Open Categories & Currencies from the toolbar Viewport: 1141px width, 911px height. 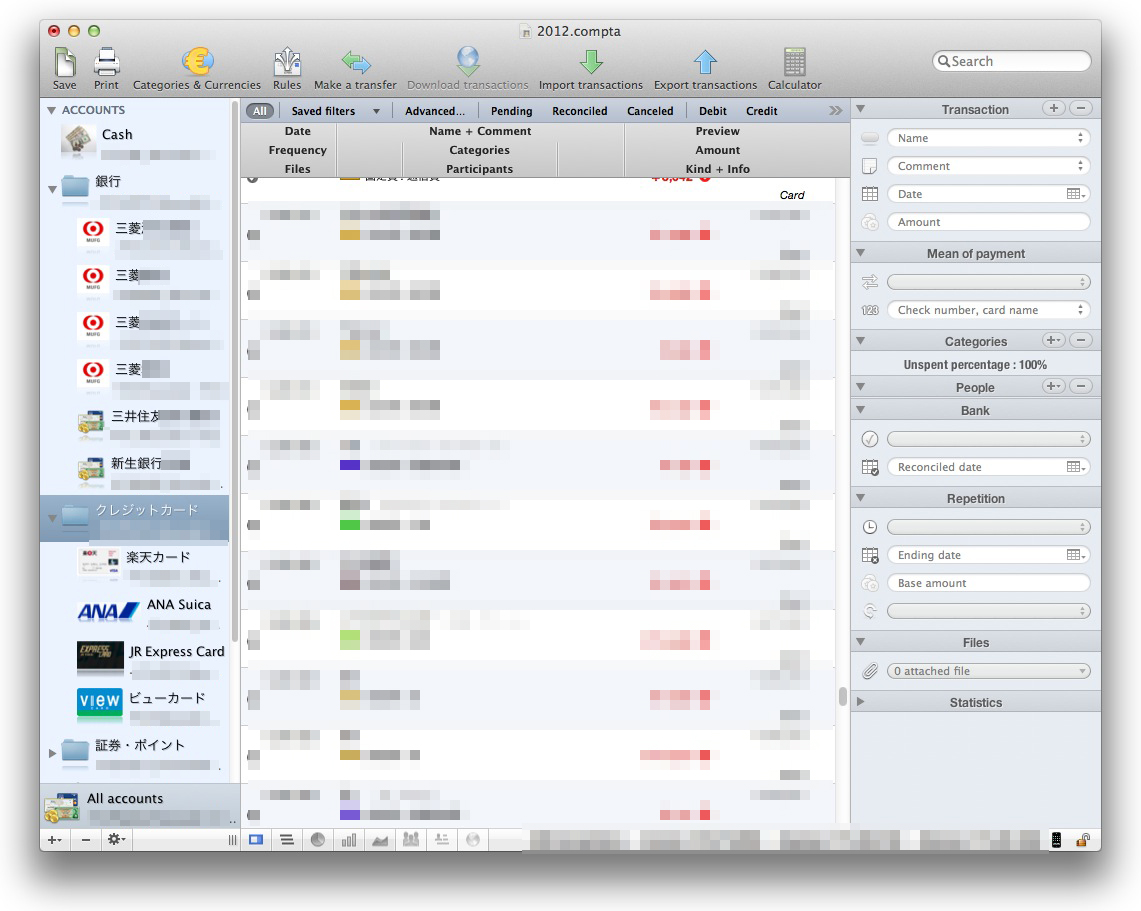click(x=197, y=63)
